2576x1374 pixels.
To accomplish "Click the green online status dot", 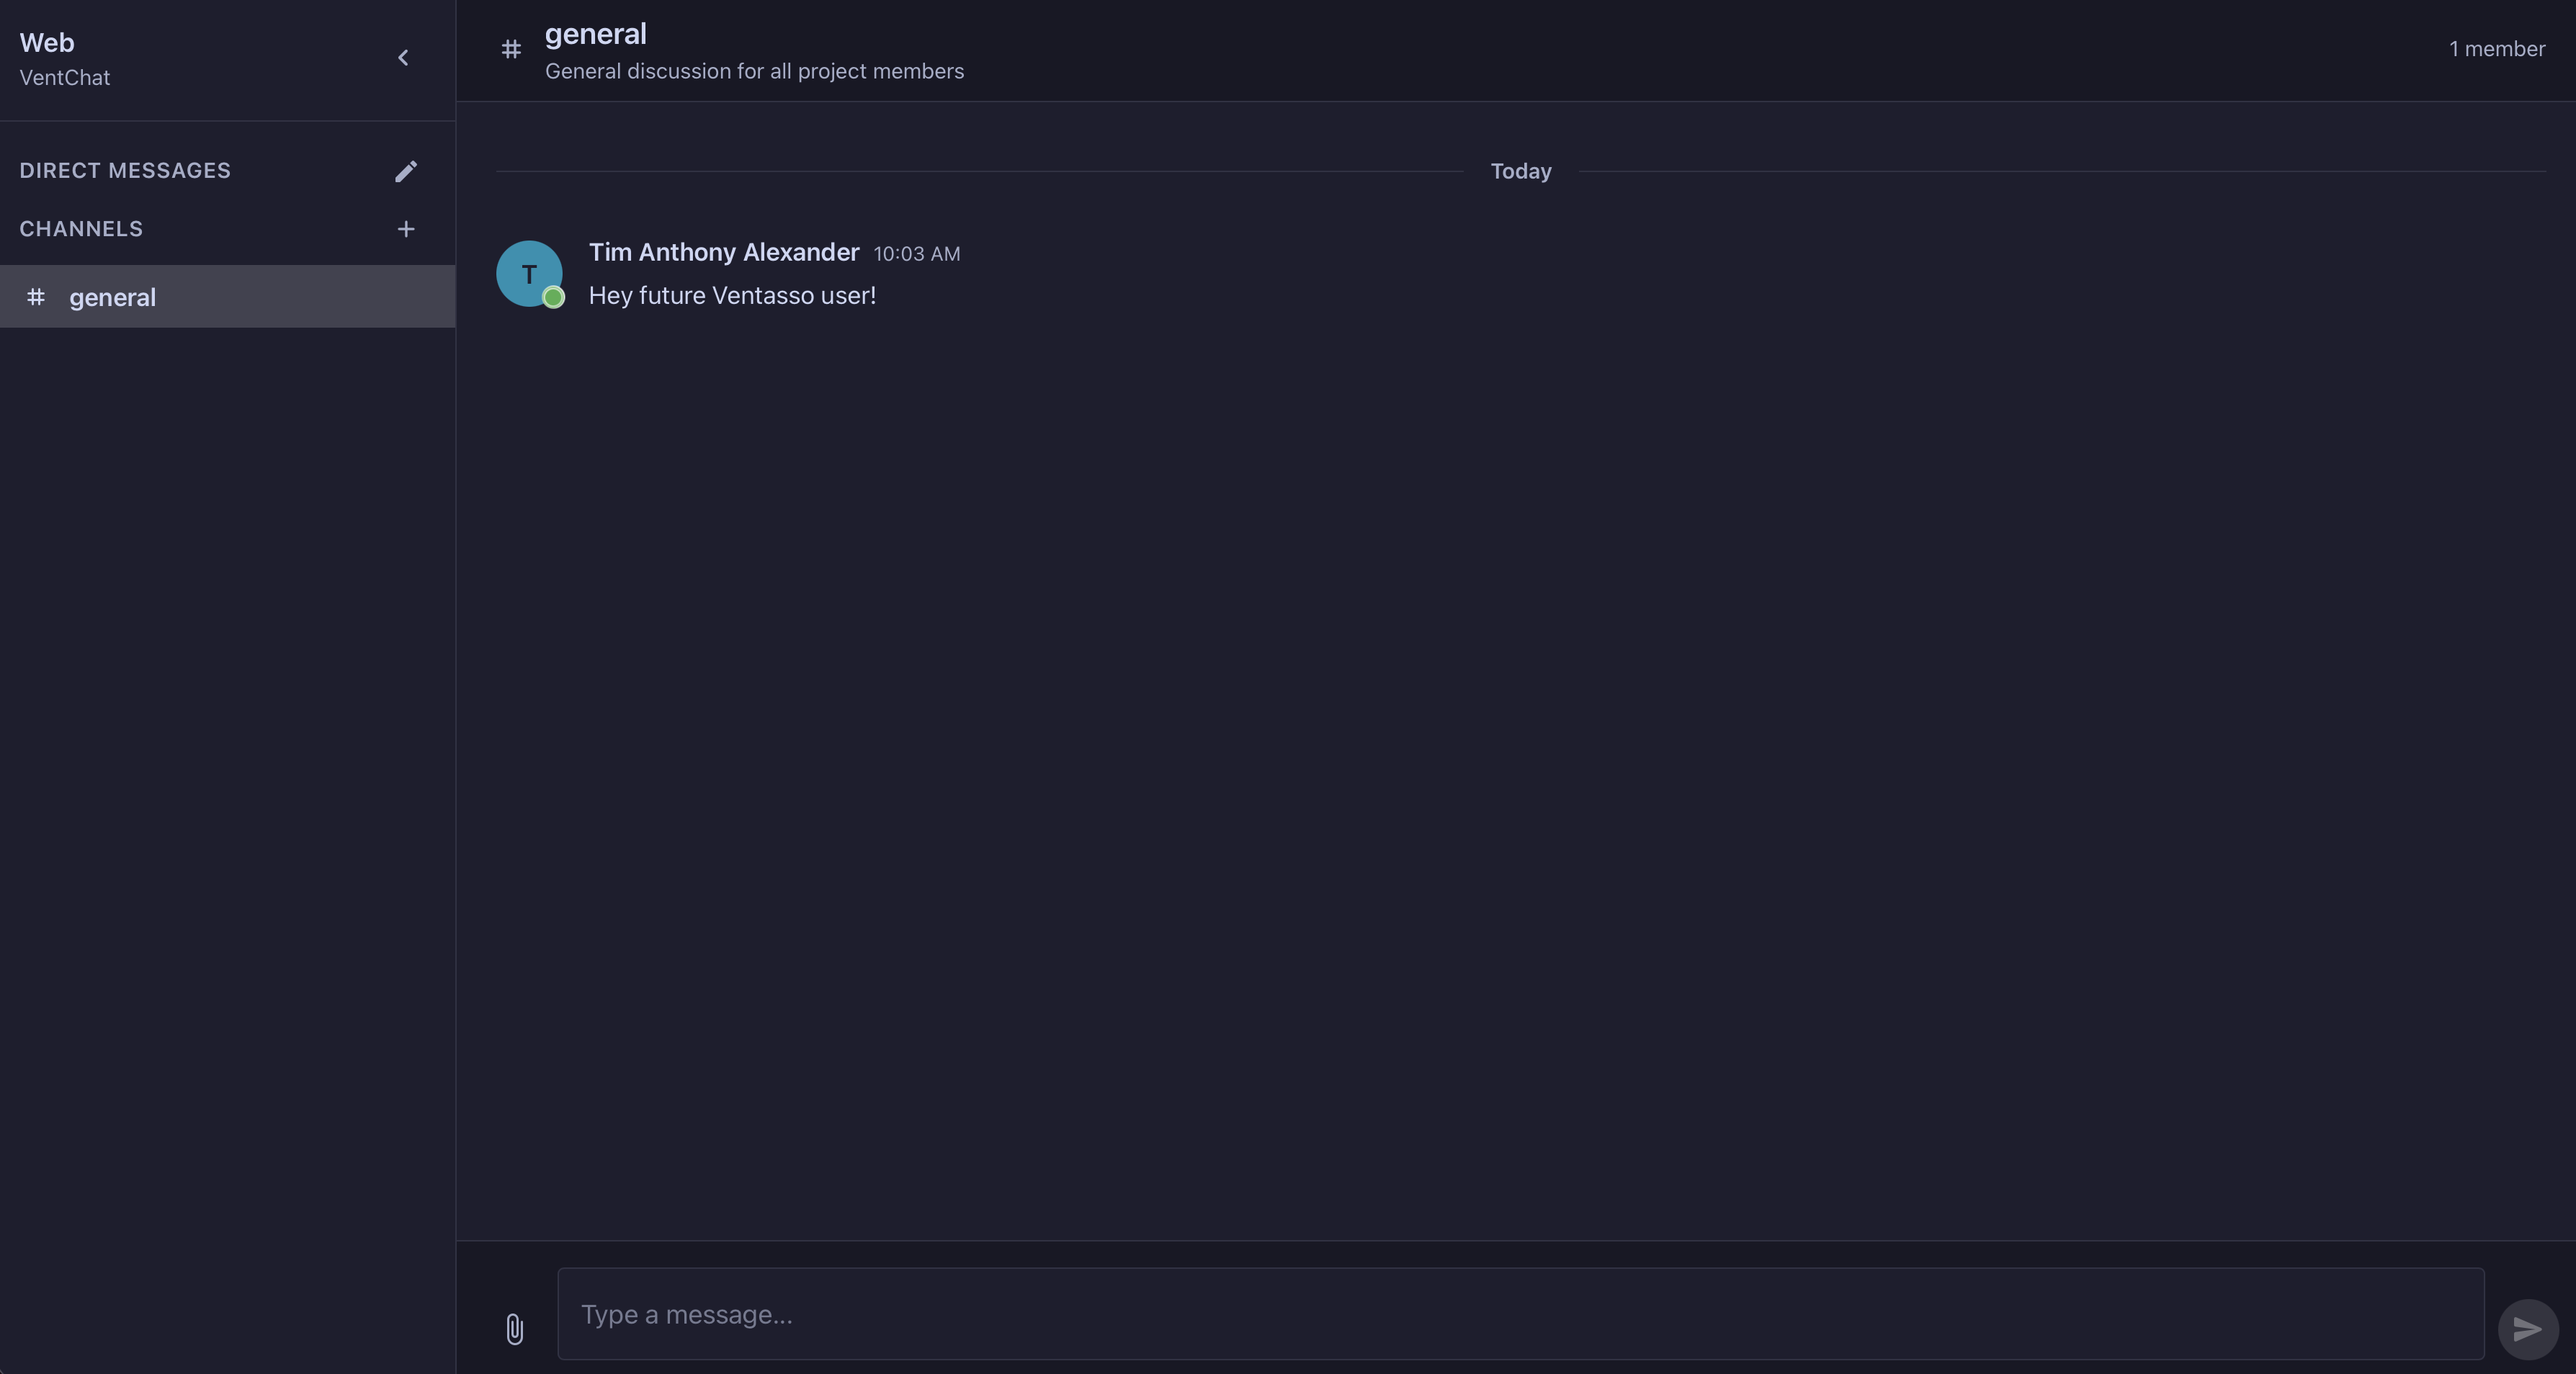I will [x=553, y=298].
